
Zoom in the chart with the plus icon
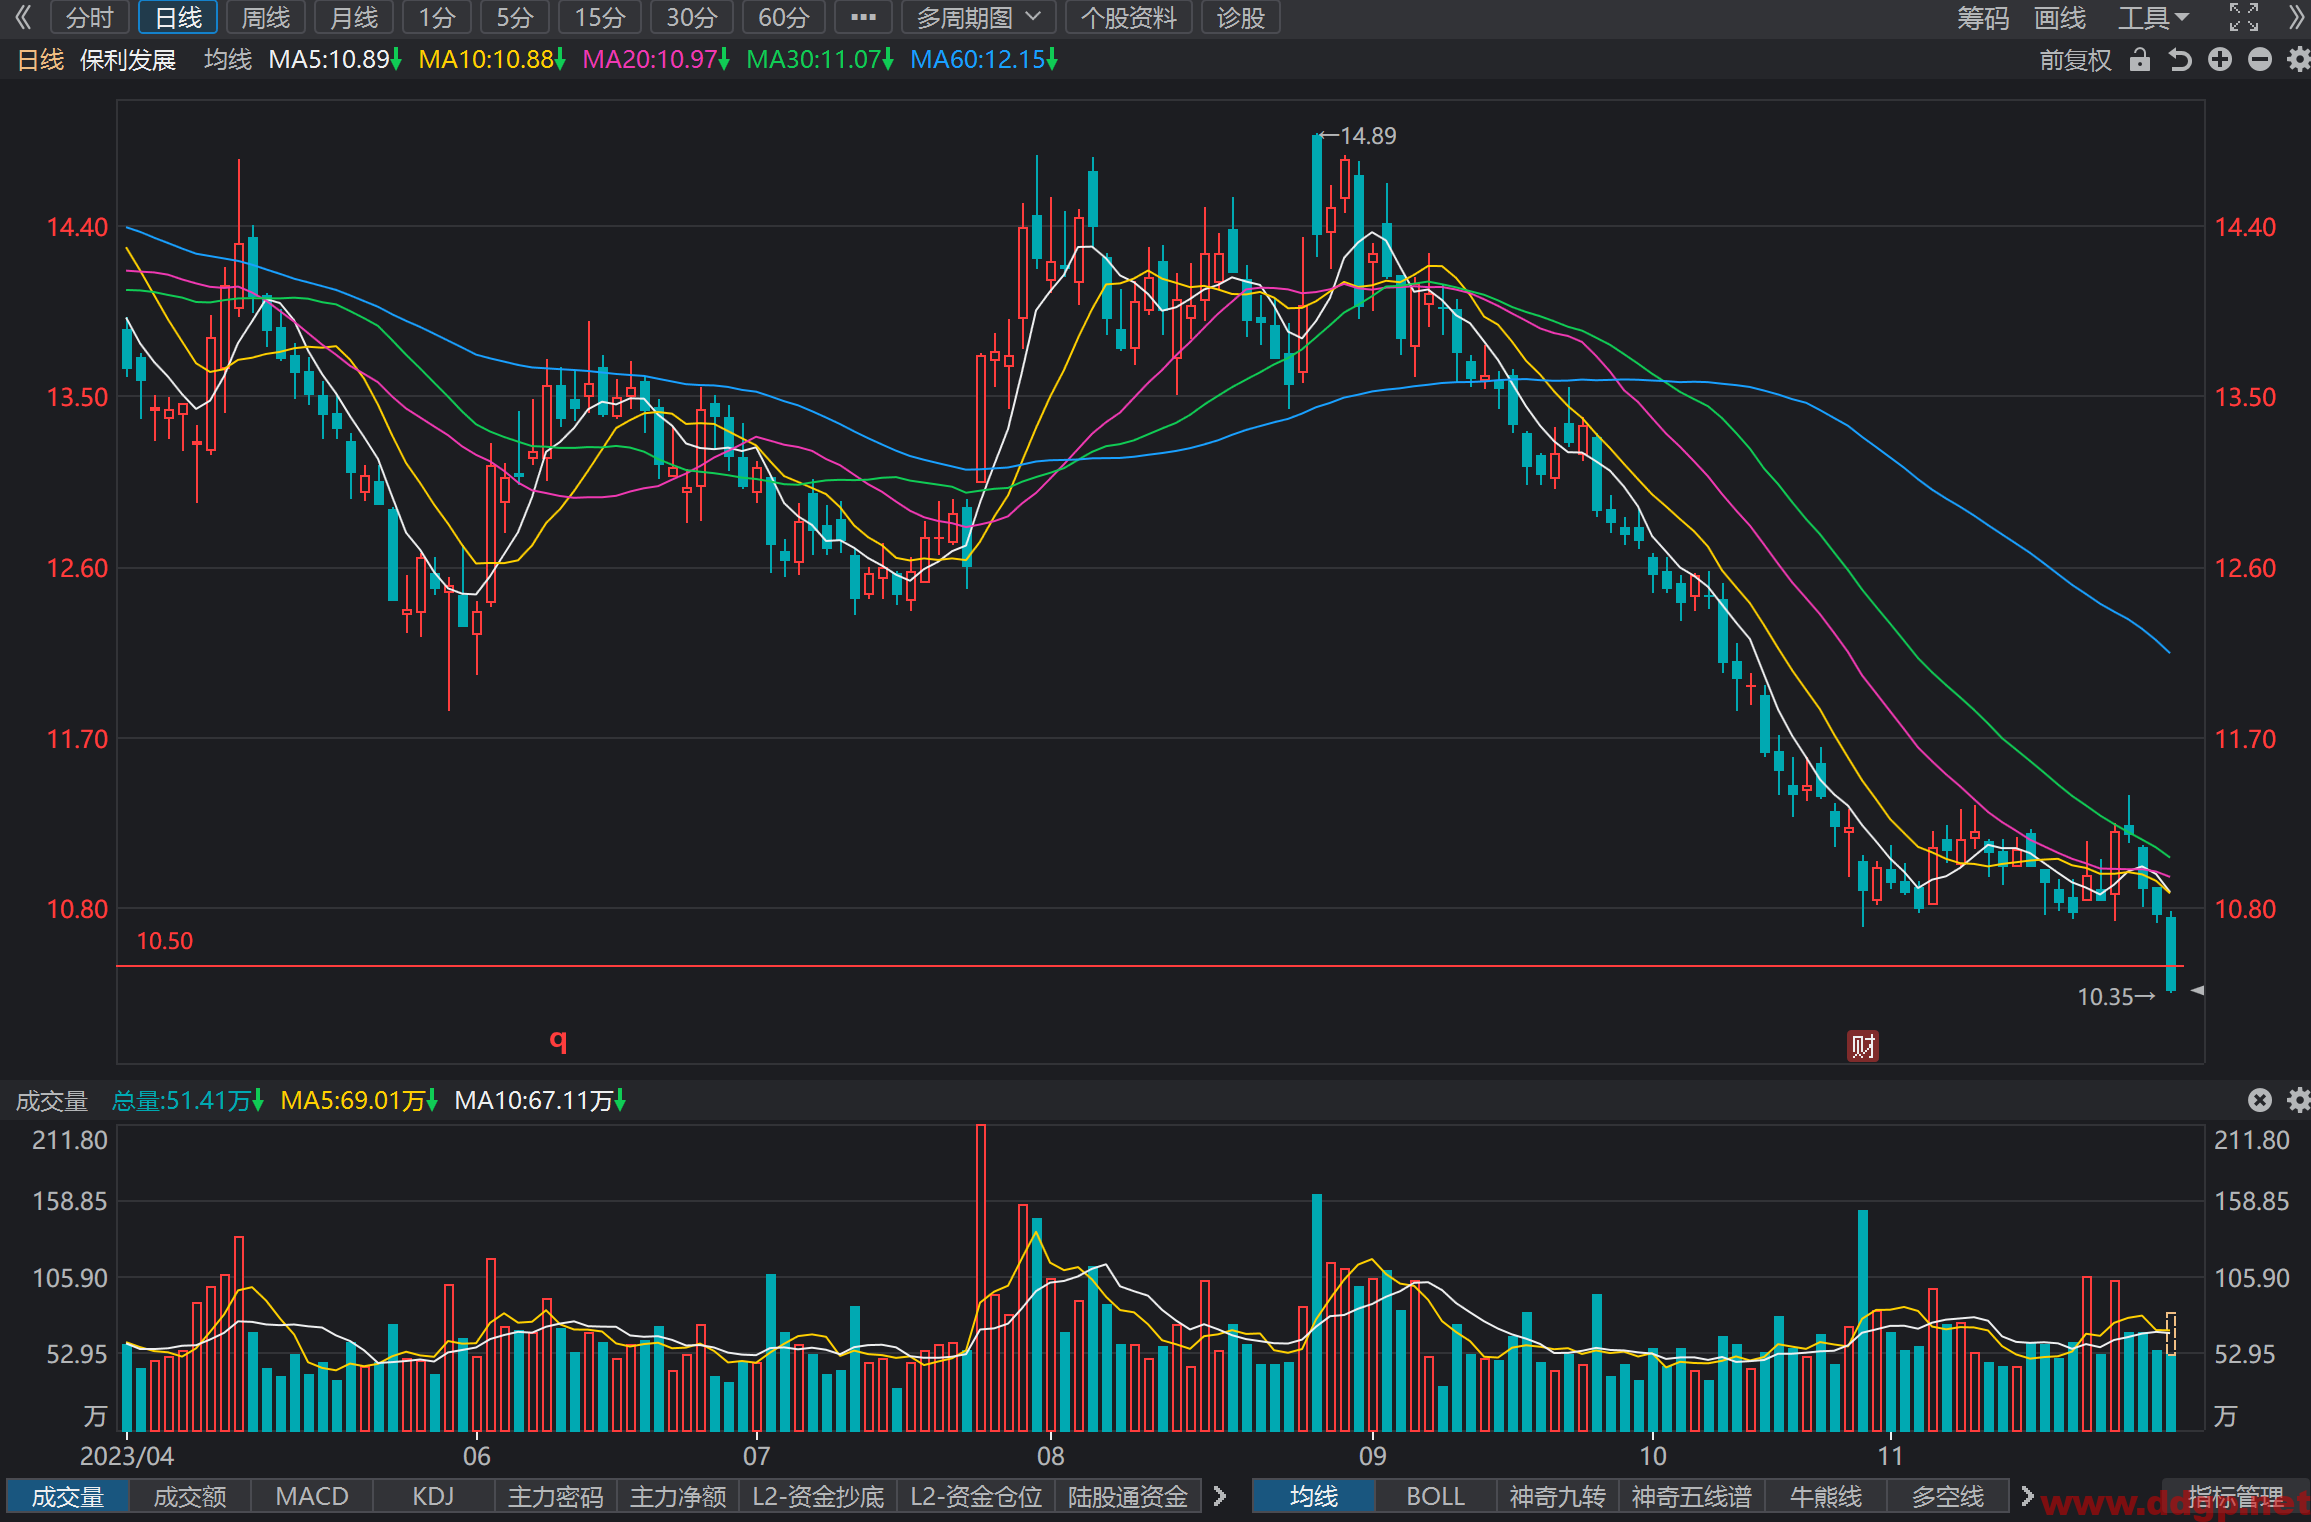point(2220,60)
